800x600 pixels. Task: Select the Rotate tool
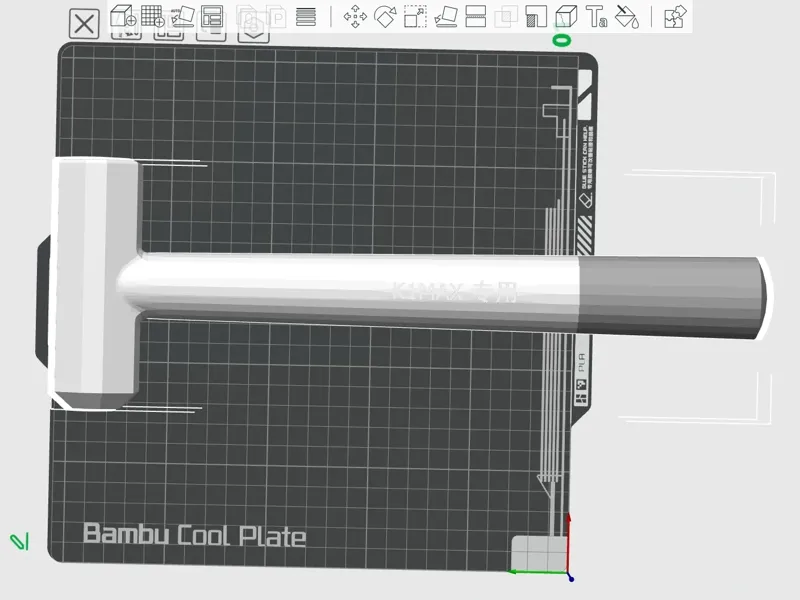385,16
